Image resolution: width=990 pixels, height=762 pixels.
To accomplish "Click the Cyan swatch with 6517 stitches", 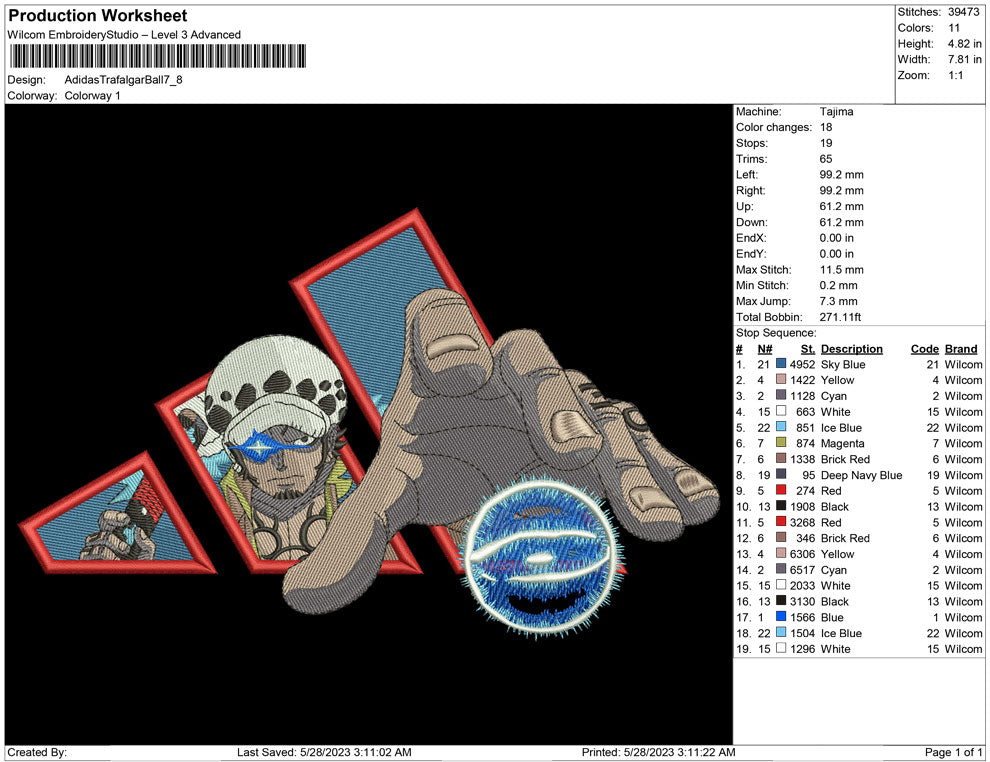I will [x=781, y=569].
